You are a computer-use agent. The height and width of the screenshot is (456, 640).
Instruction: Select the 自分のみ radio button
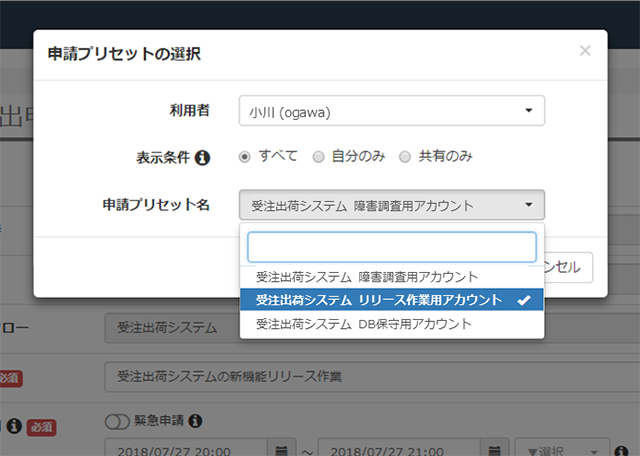318,157
